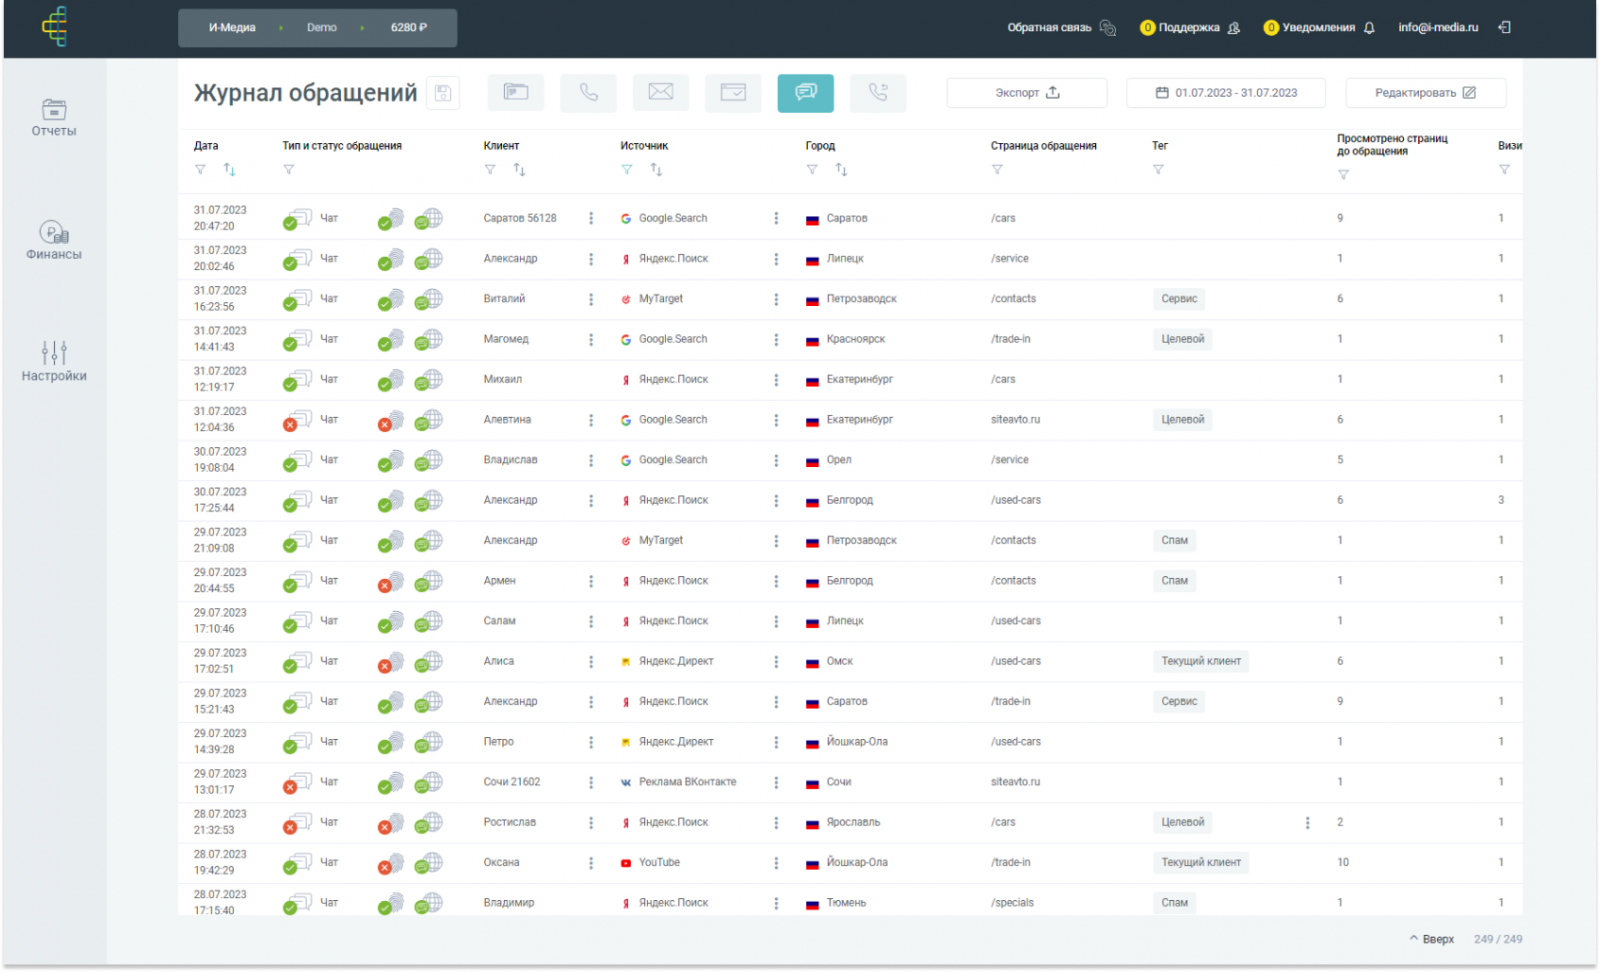
Task: Select the email requests filter icon
Action: [x=660, y=93]
